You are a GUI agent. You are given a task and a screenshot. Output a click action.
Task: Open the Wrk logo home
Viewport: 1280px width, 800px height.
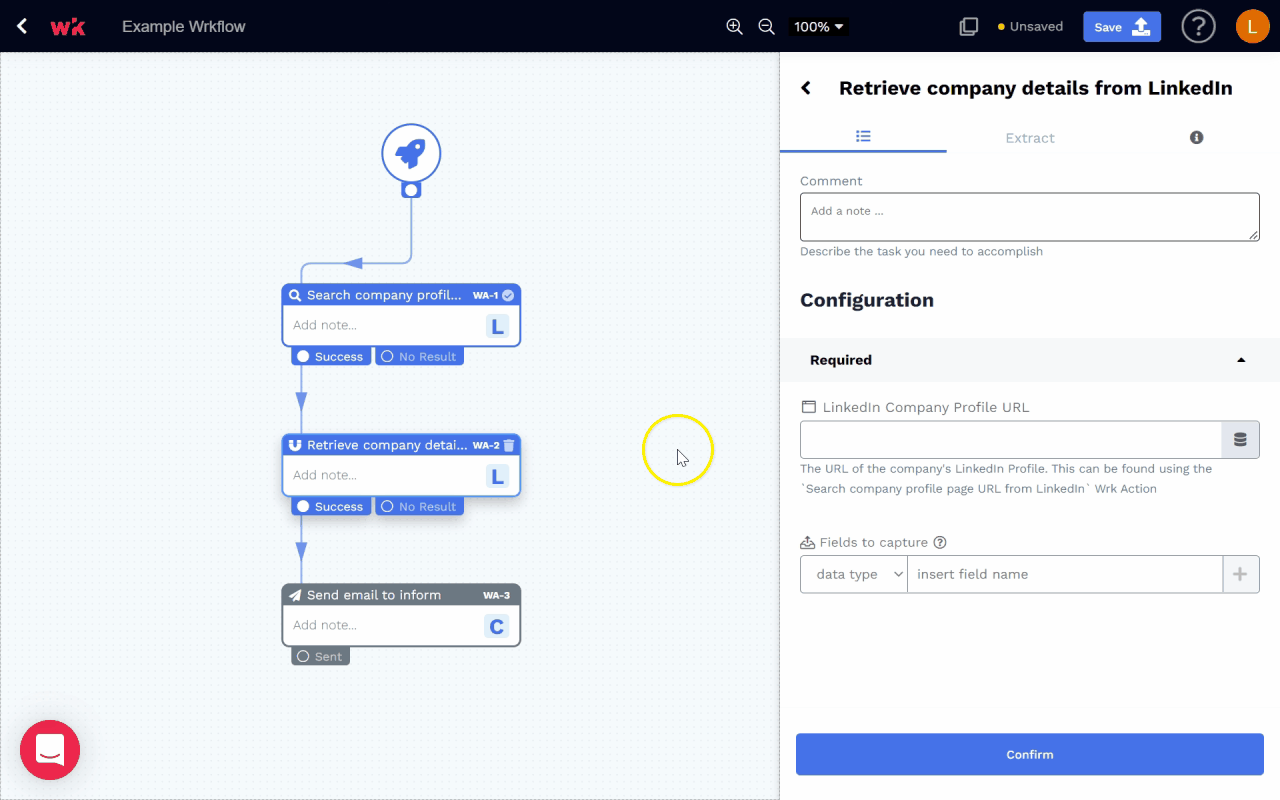pos(68,27)
